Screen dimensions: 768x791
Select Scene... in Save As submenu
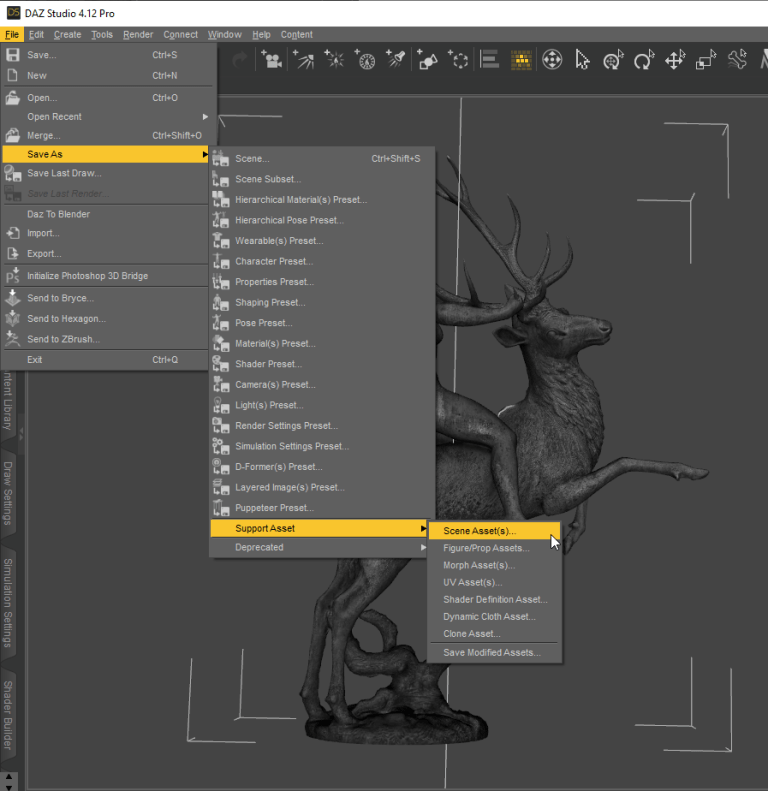pos(322,159)
